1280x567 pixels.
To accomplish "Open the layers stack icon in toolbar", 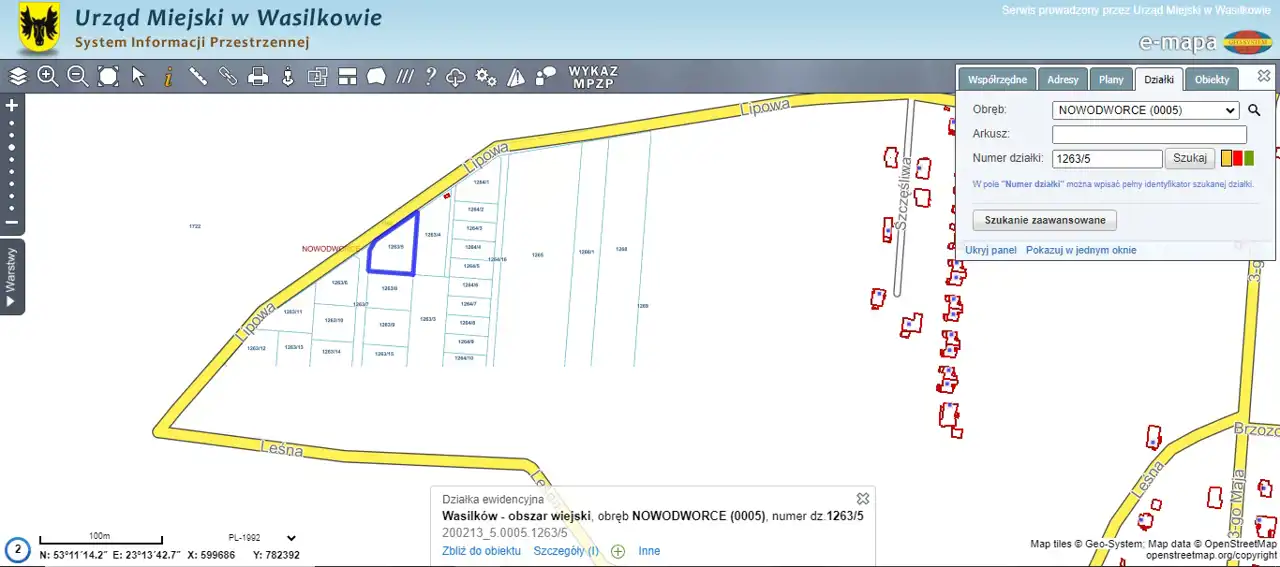I will pos(18,76).
